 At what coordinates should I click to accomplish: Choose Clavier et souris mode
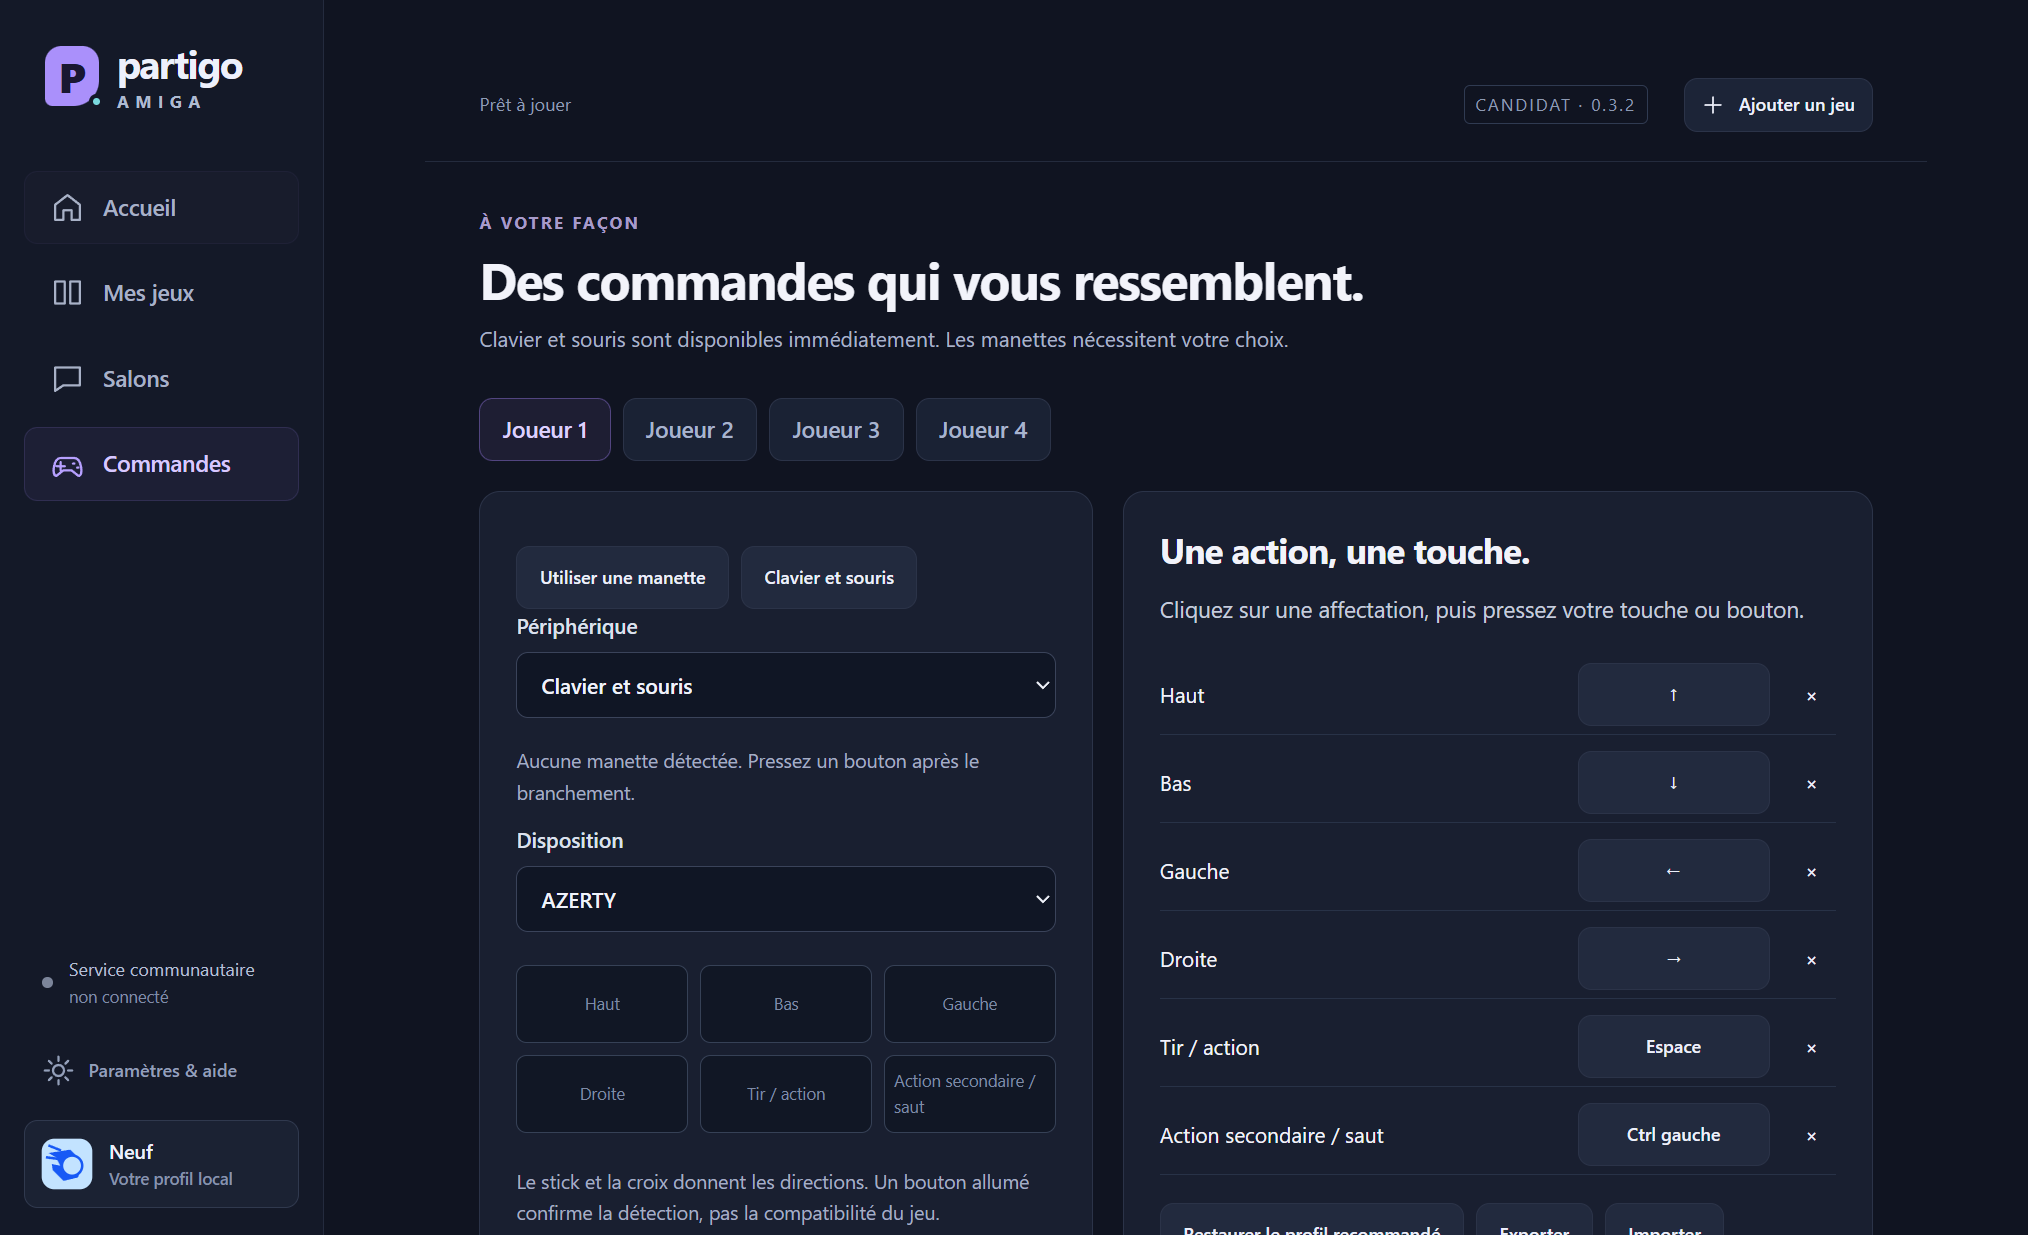[829, 578]
